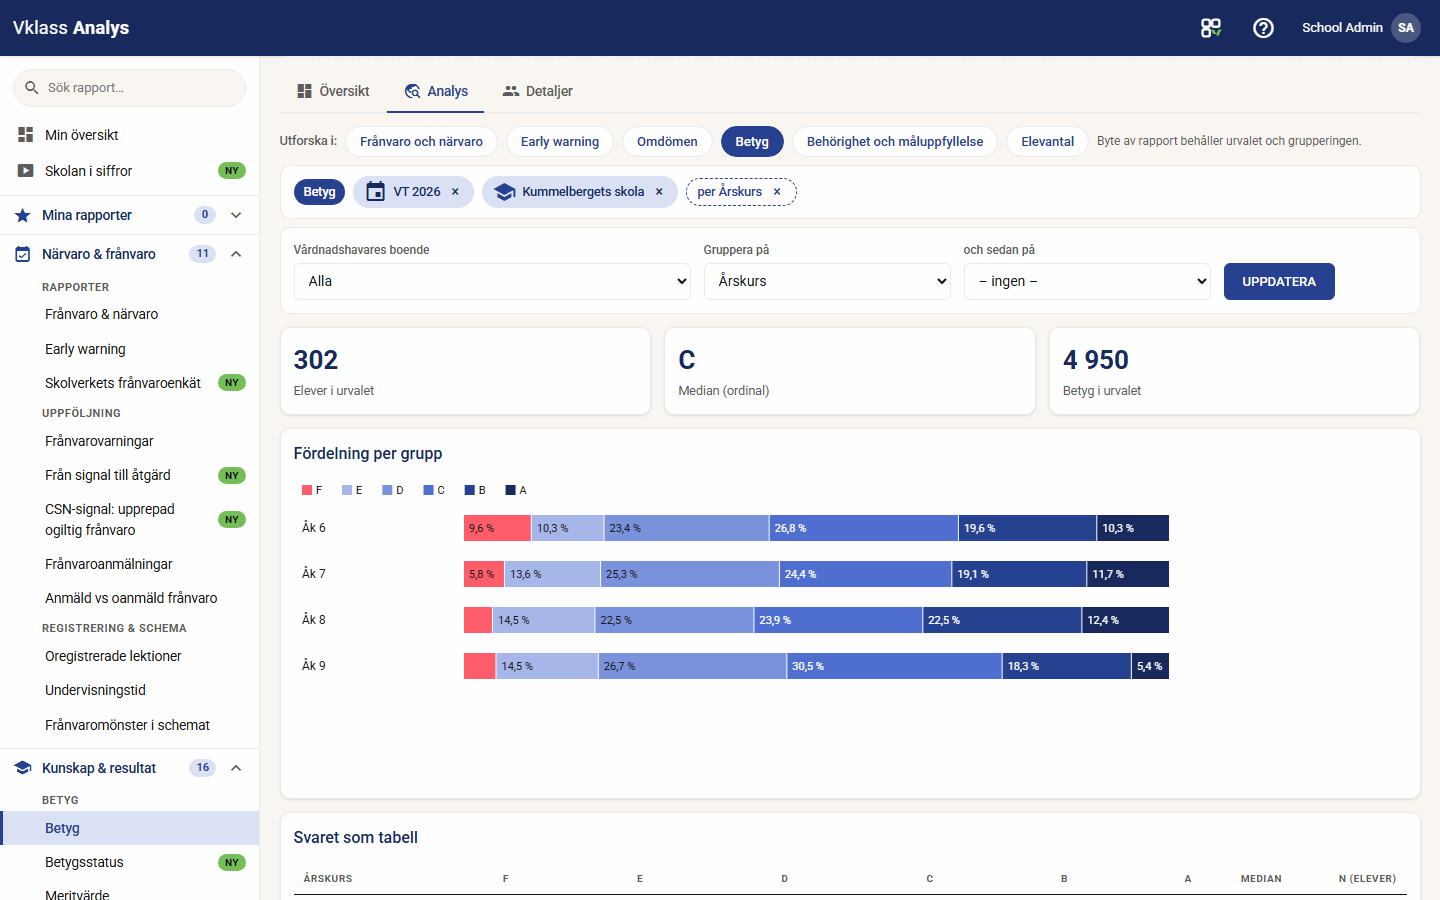Click the Närvaro & frånvaro calendar icon

(23, 254)
